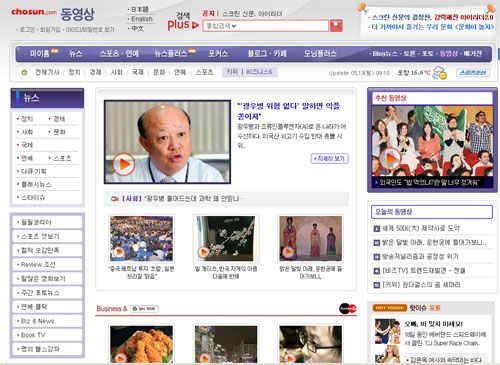
Task: Click the numbered icon beside 세계 500대 제약사로 도약
Action: (x=376, y=229)
